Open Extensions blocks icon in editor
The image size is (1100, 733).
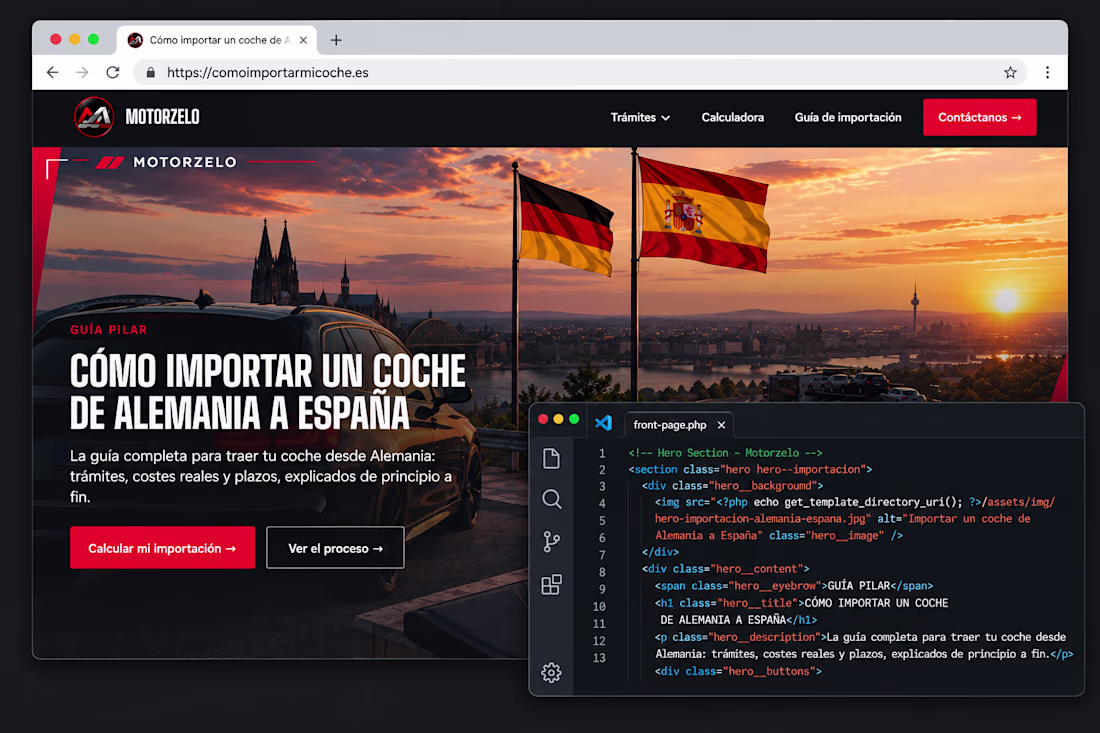(551, 584)
